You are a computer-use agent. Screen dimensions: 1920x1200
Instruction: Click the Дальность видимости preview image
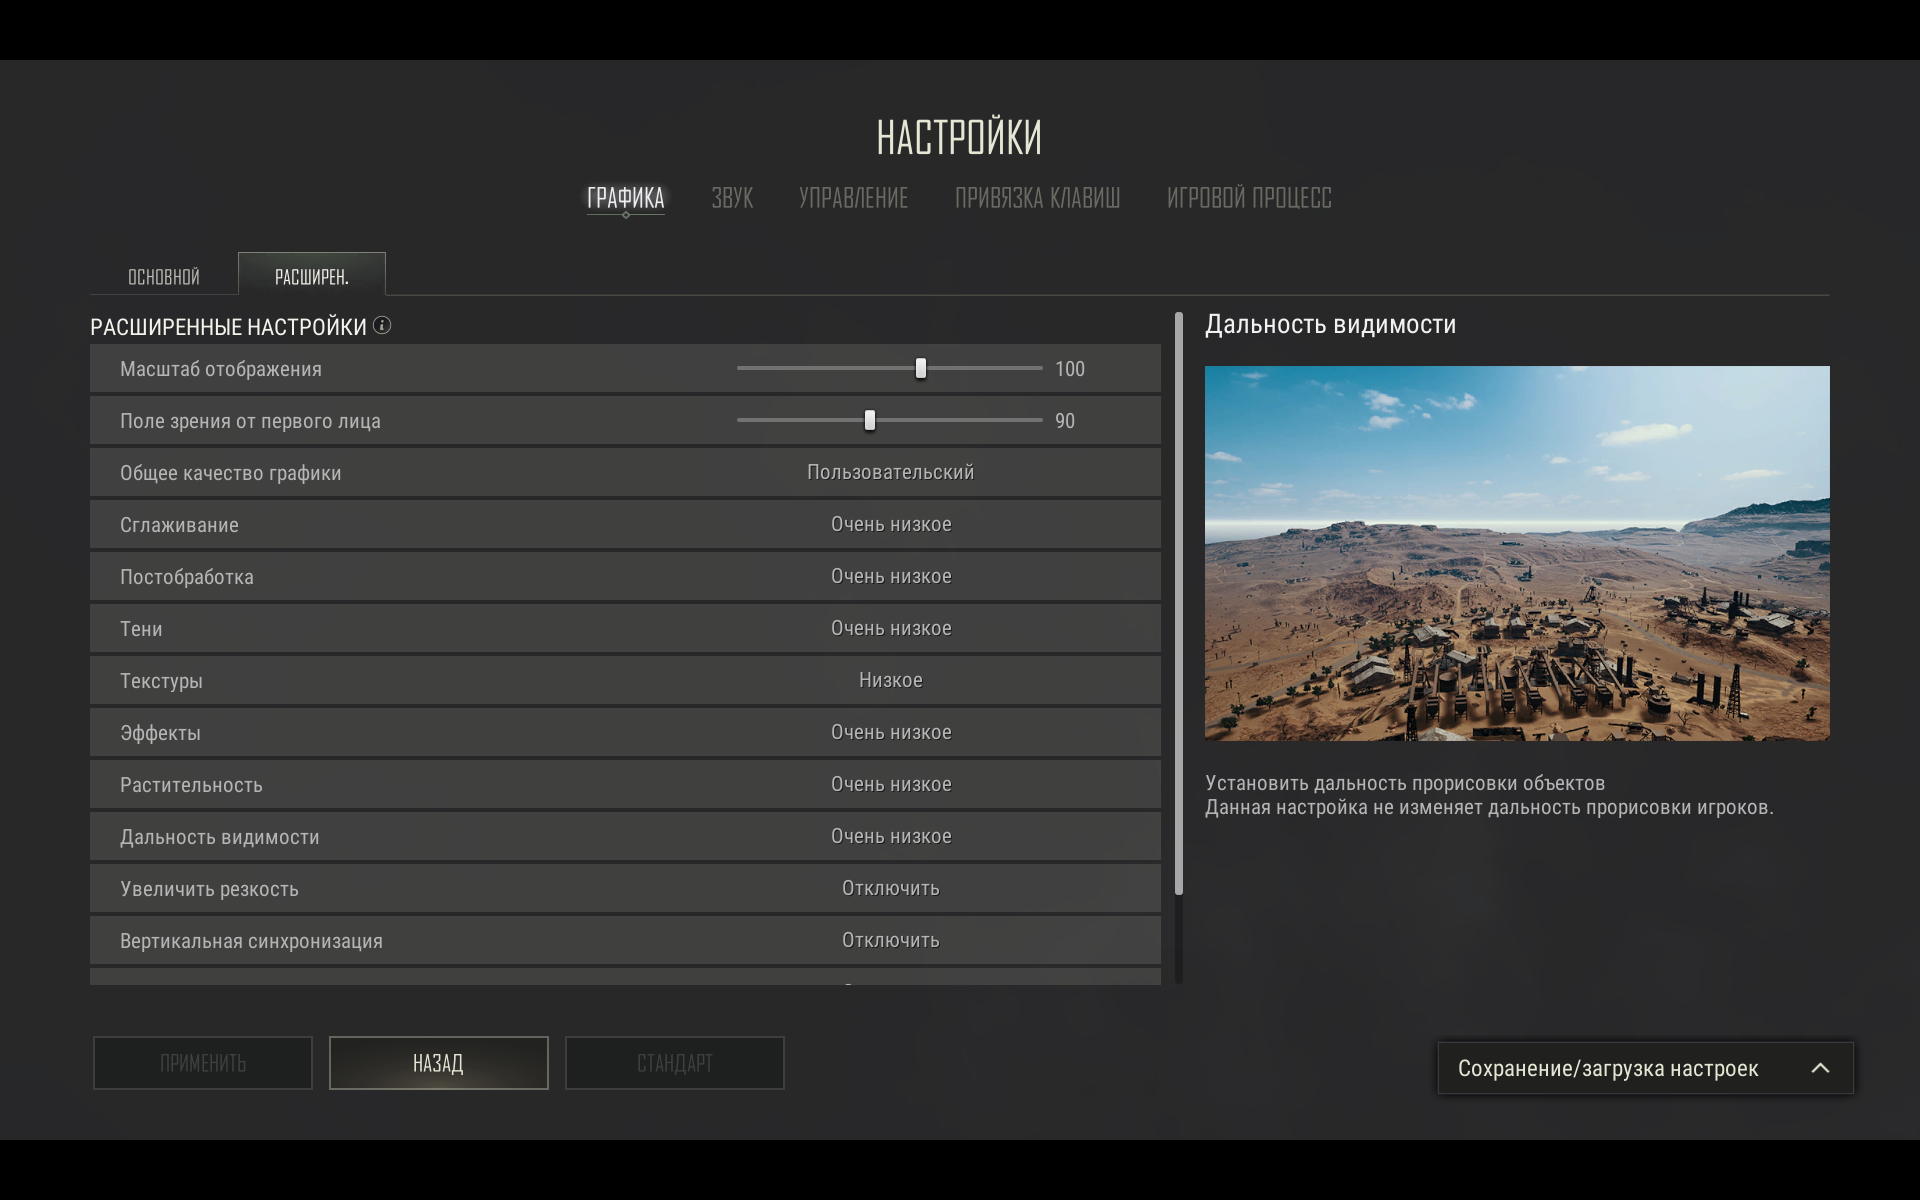[1517, 553]
